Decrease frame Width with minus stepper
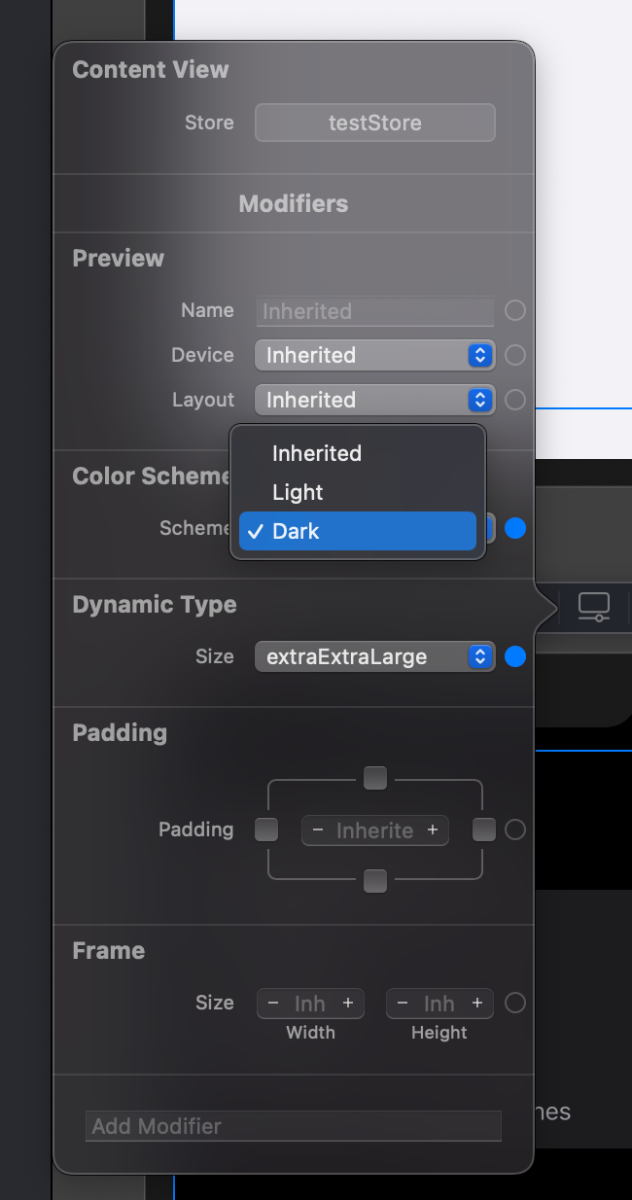 click(274, 1003)
